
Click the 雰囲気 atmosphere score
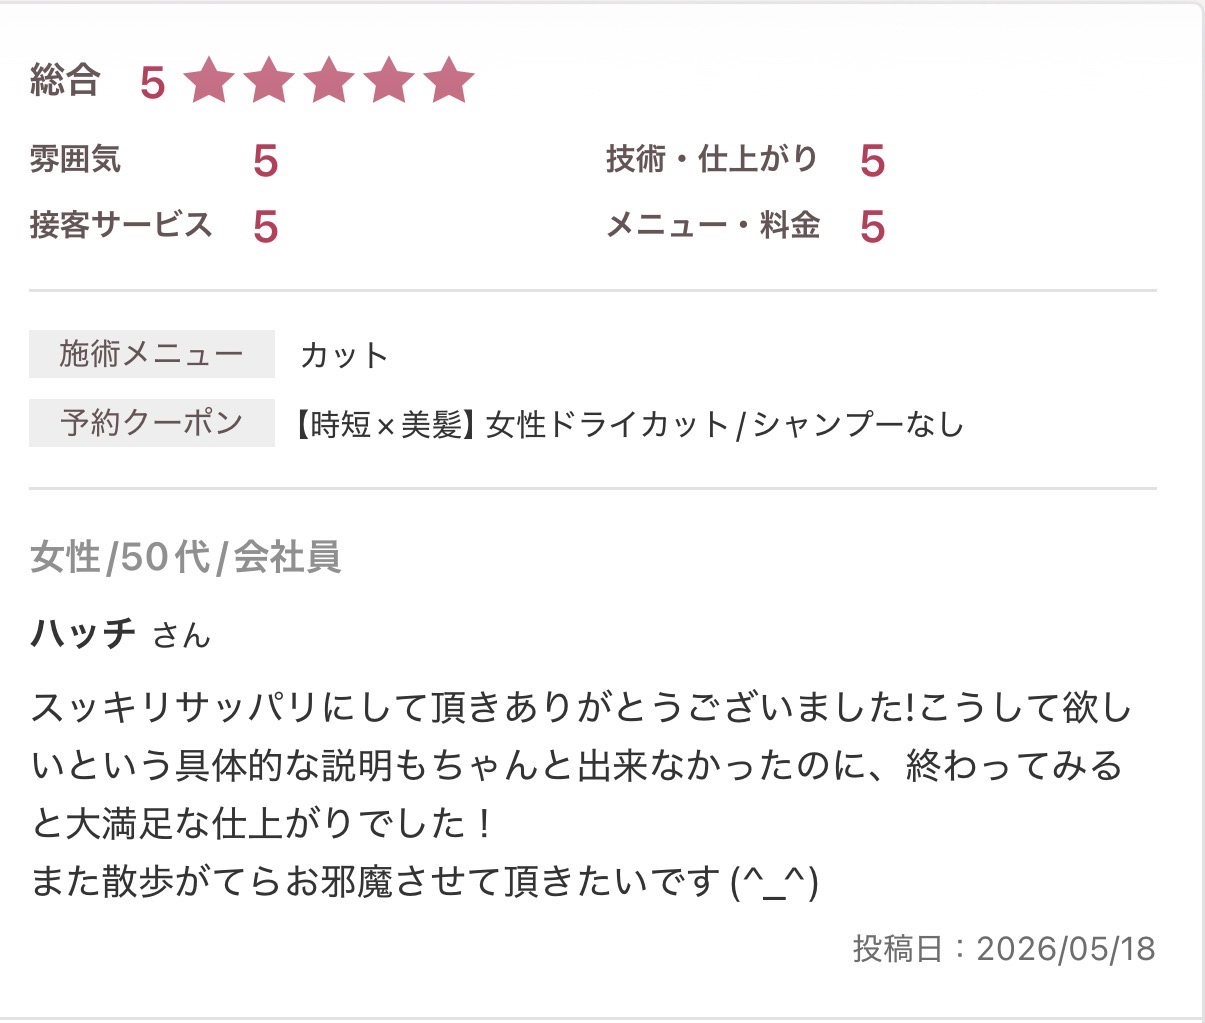coord(265,161)
